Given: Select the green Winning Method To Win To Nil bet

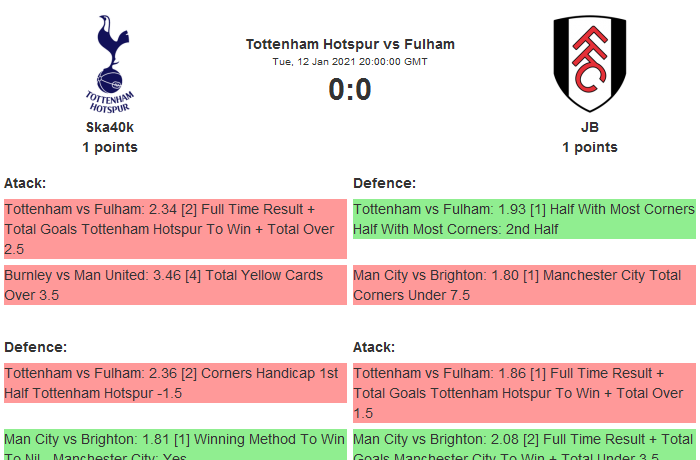Looking at the screenshot, I should coord(175,444).
